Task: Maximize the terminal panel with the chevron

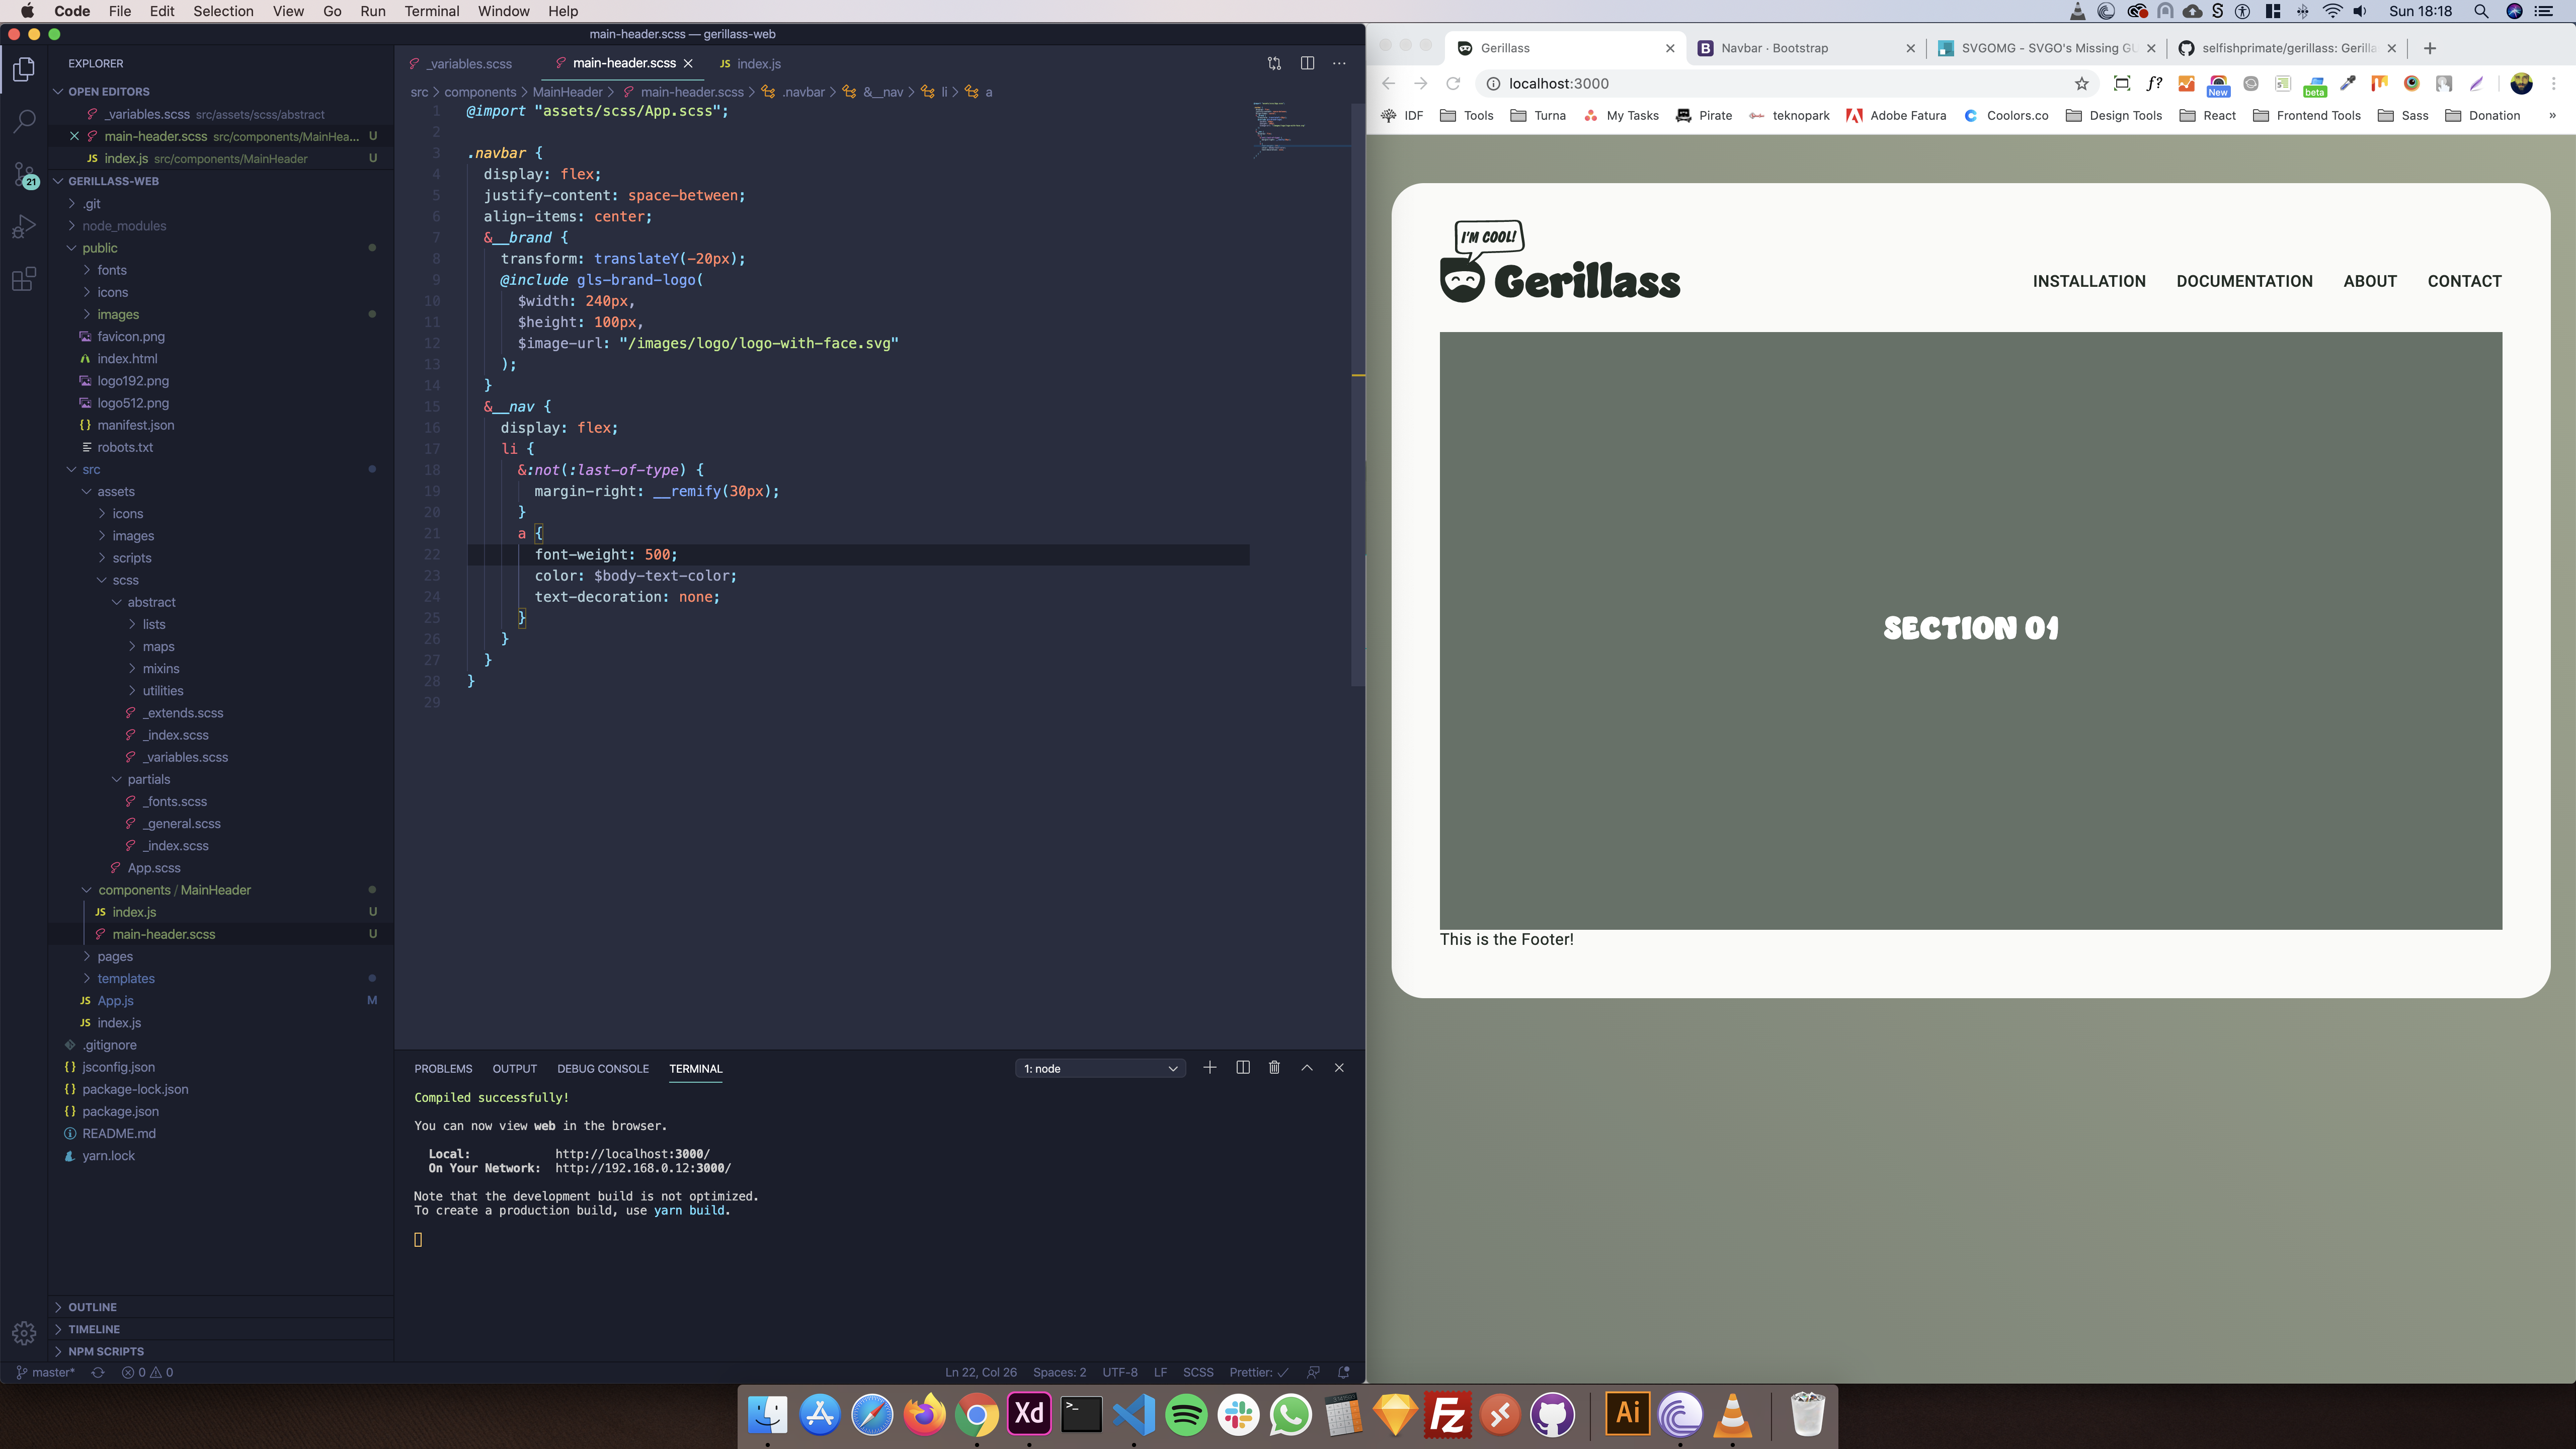Action: pyautogui.click(x=1307, y=1067)
